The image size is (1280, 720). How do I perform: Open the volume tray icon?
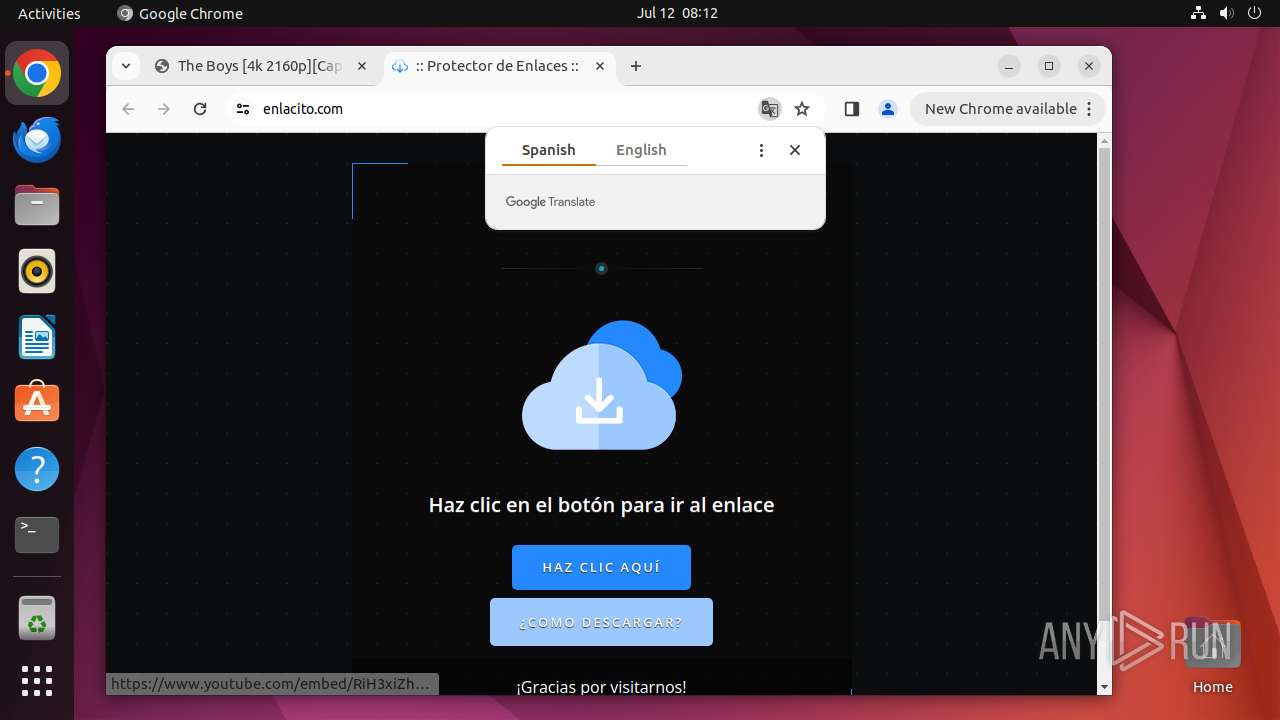point(1226,13)
